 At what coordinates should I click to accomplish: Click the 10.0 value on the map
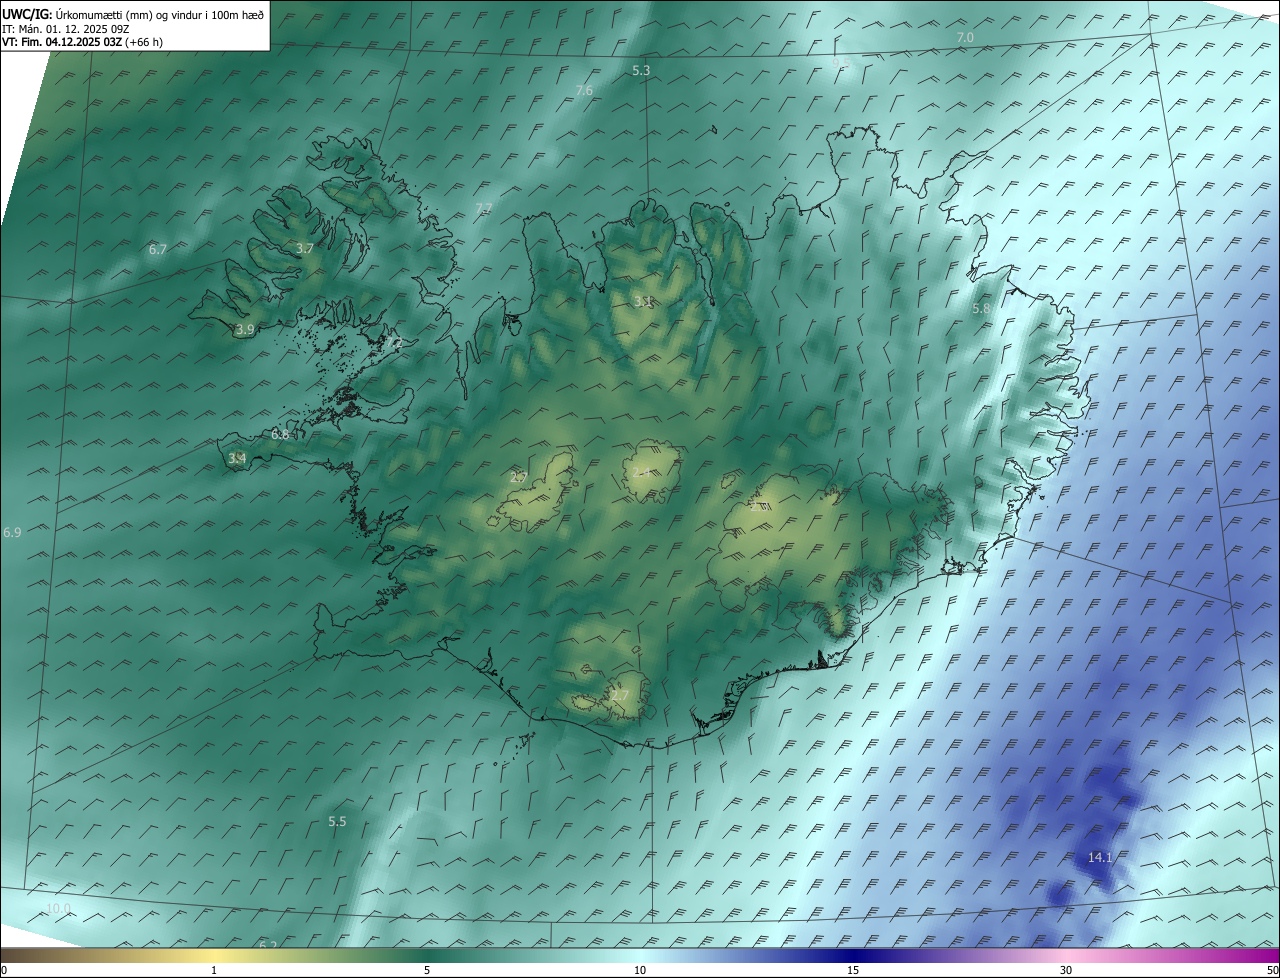pyautogui.click(x=59, y=908)
